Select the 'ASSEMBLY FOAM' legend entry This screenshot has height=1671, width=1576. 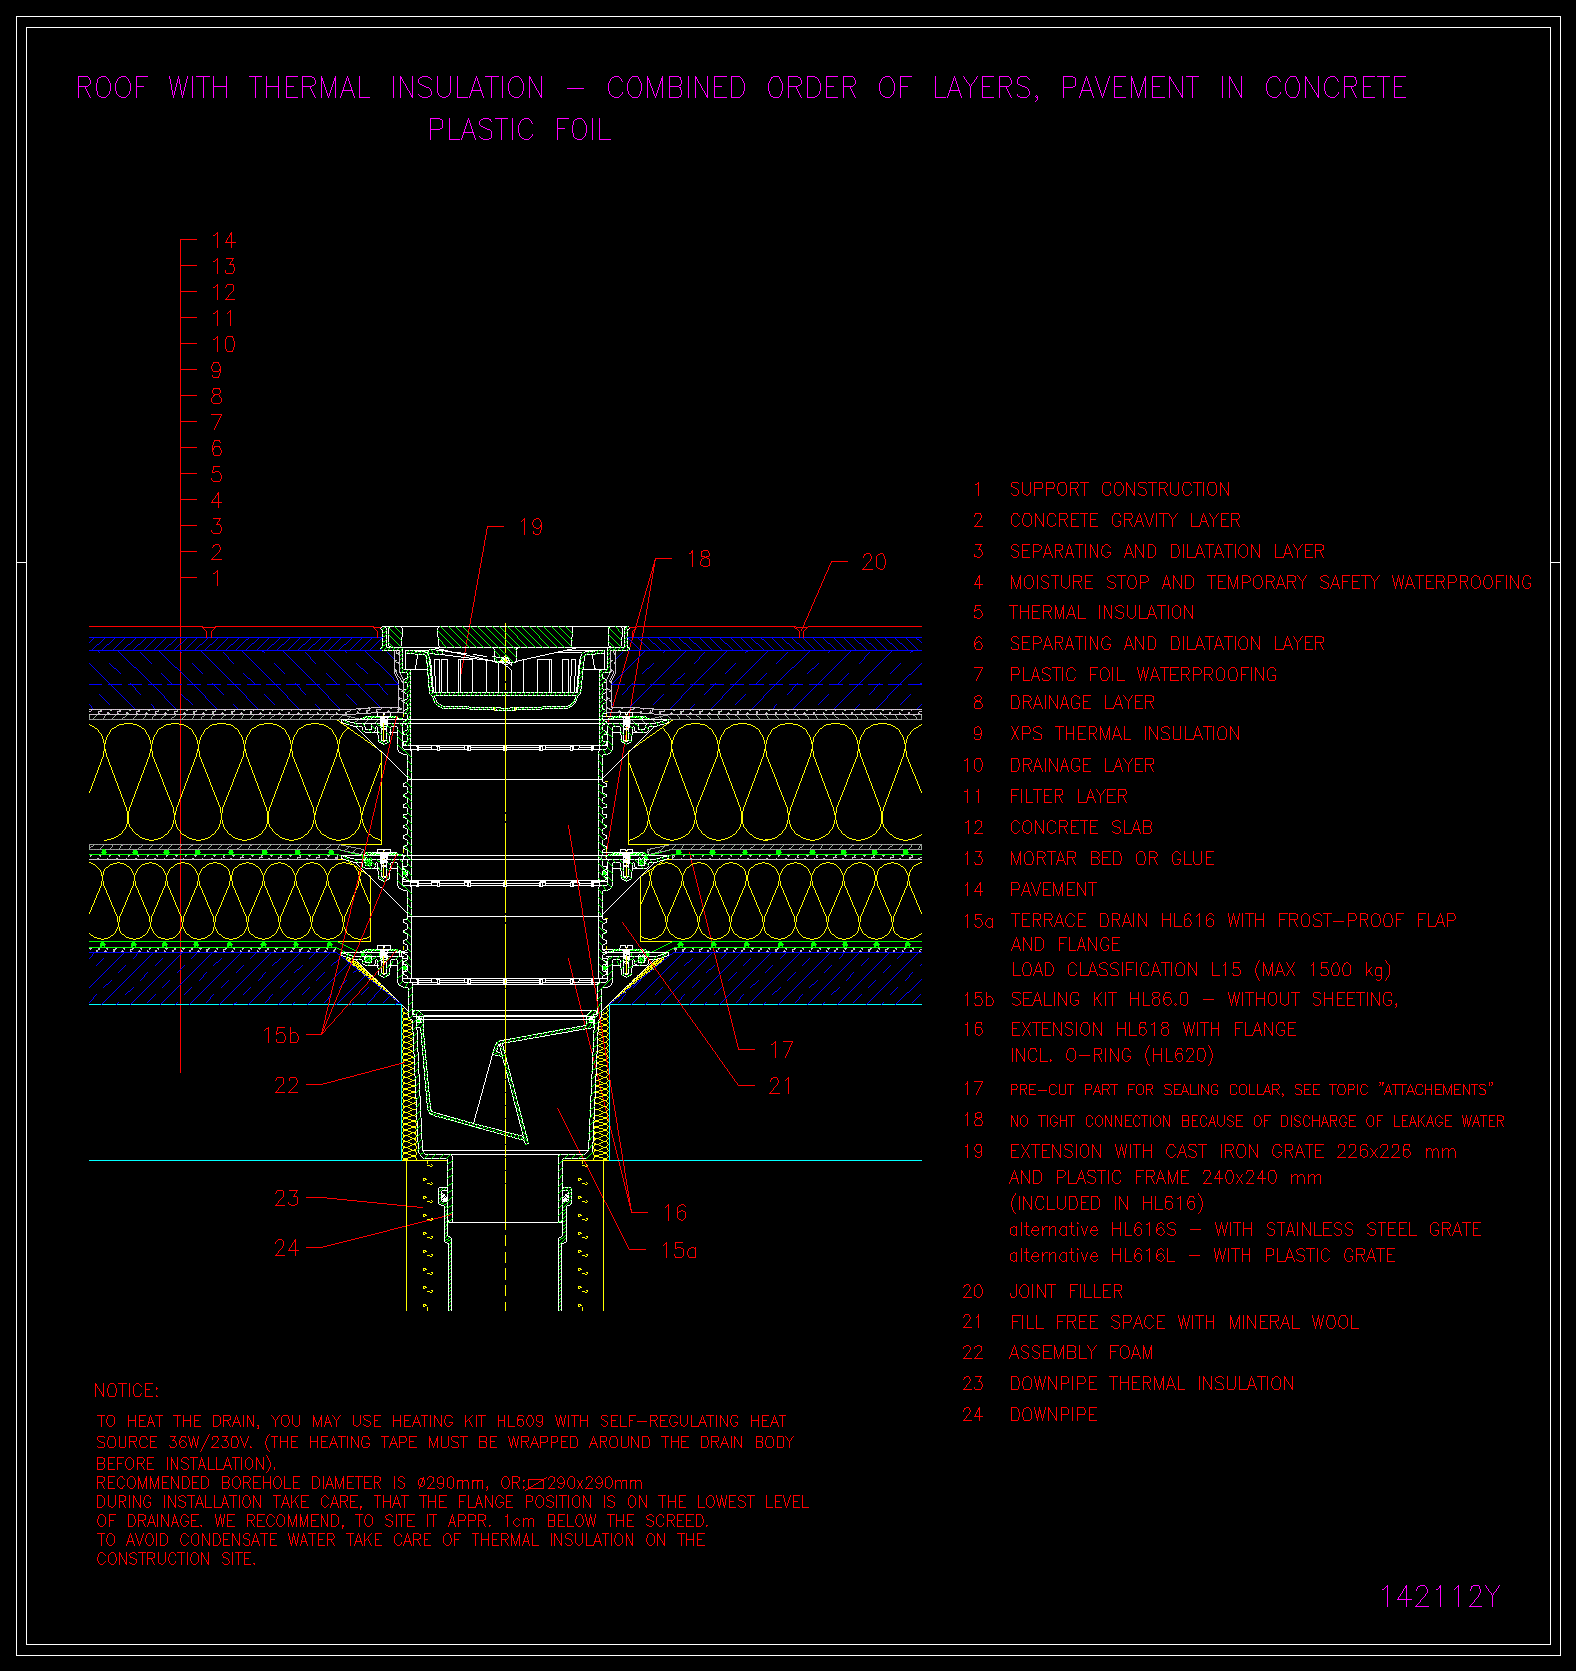tap(1081, 1353)
